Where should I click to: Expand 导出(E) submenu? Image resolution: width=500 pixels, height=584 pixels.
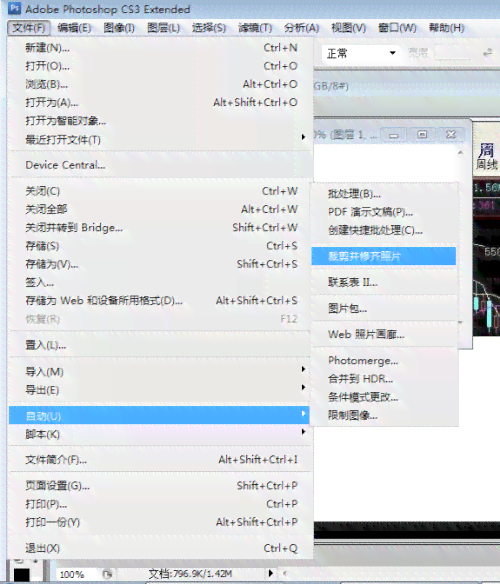coord(160,390)
